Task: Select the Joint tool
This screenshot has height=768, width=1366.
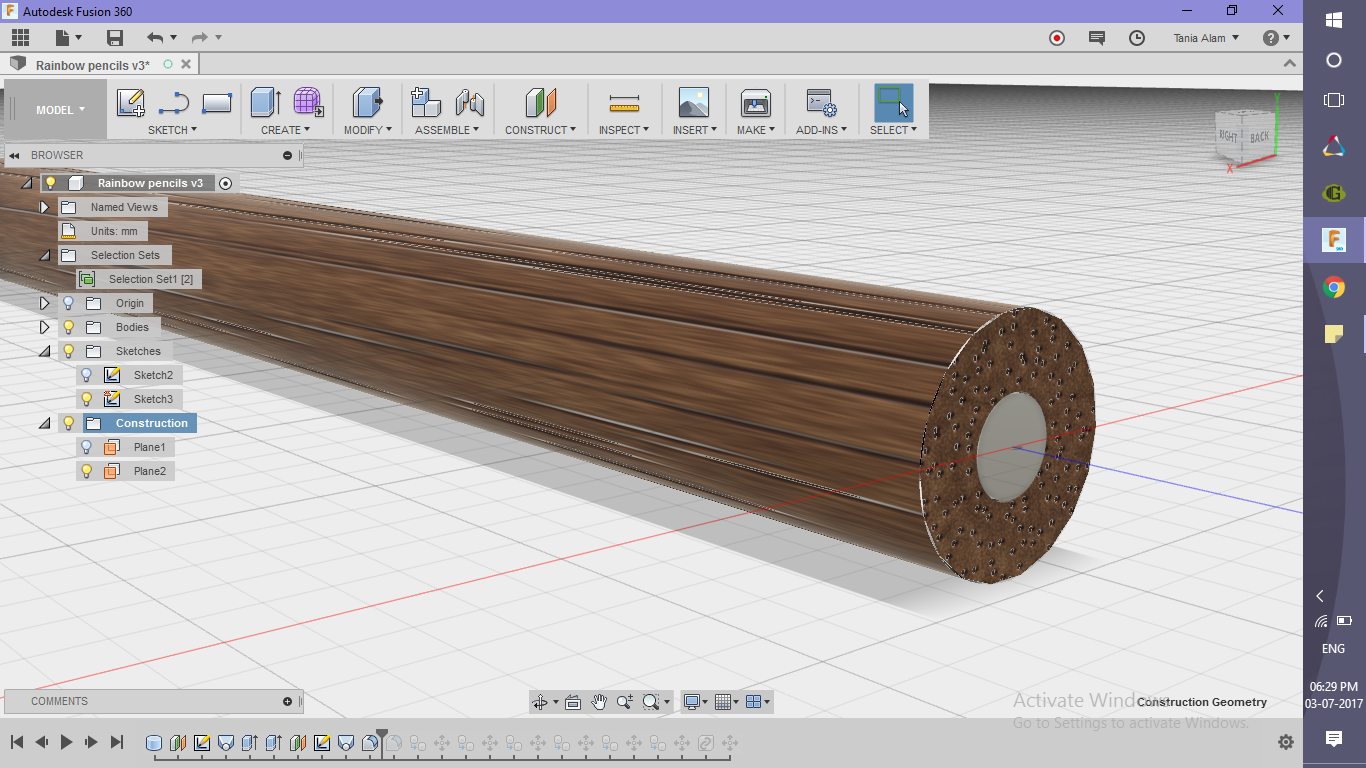Action: click(469, 103)
